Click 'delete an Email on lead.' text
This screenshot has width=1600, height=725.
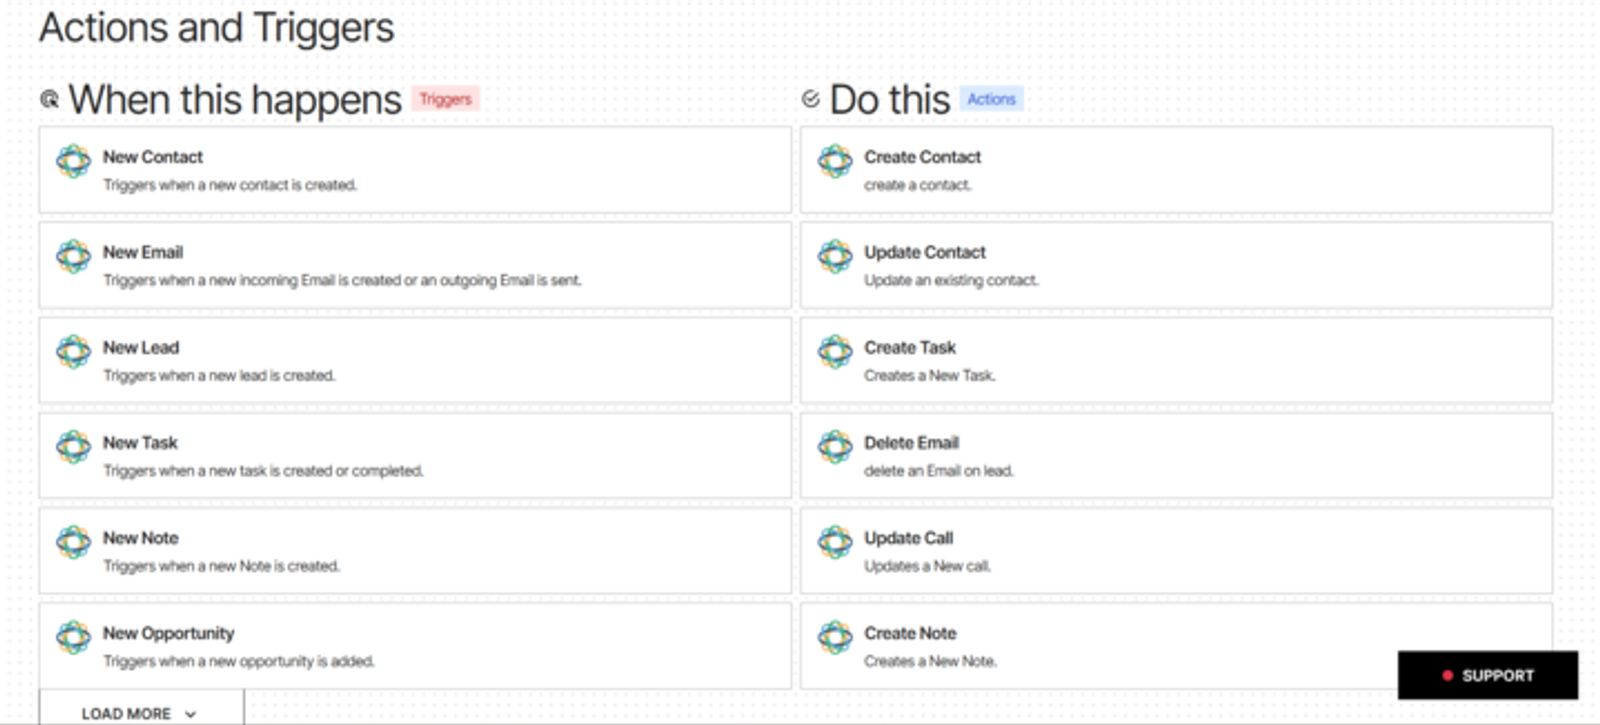coord(939,470)
